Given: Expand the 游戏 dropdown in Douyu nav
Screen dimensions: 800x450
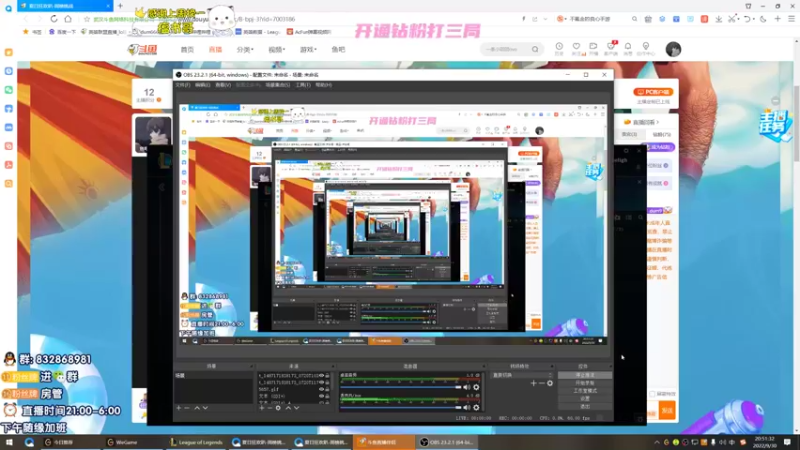Looking at the screenshot, I should 308,49.
